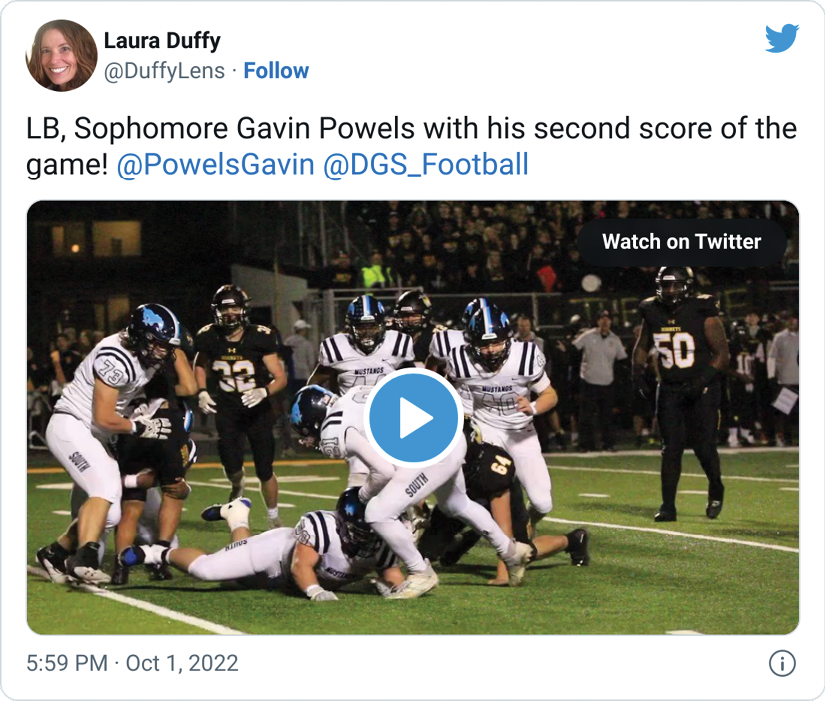Open the @PowelsGavin mention

[215, 164]
